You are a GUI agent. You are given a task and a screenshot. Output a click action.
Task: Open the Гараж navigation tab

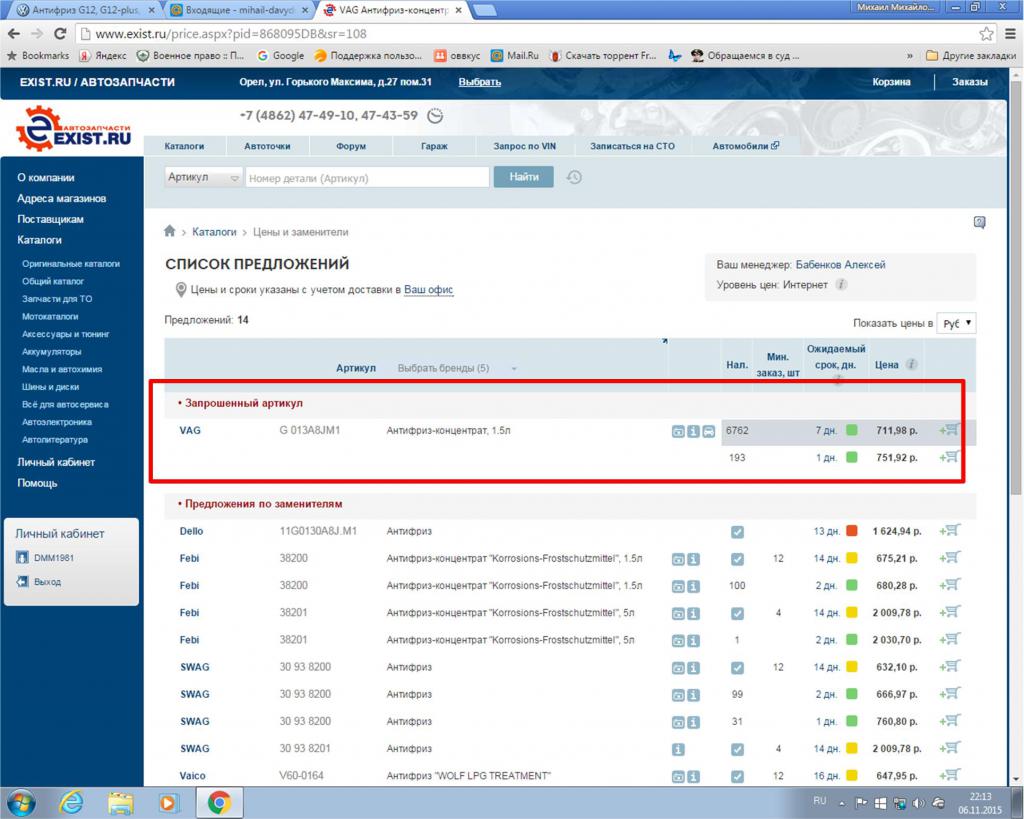tap(434, 146)
